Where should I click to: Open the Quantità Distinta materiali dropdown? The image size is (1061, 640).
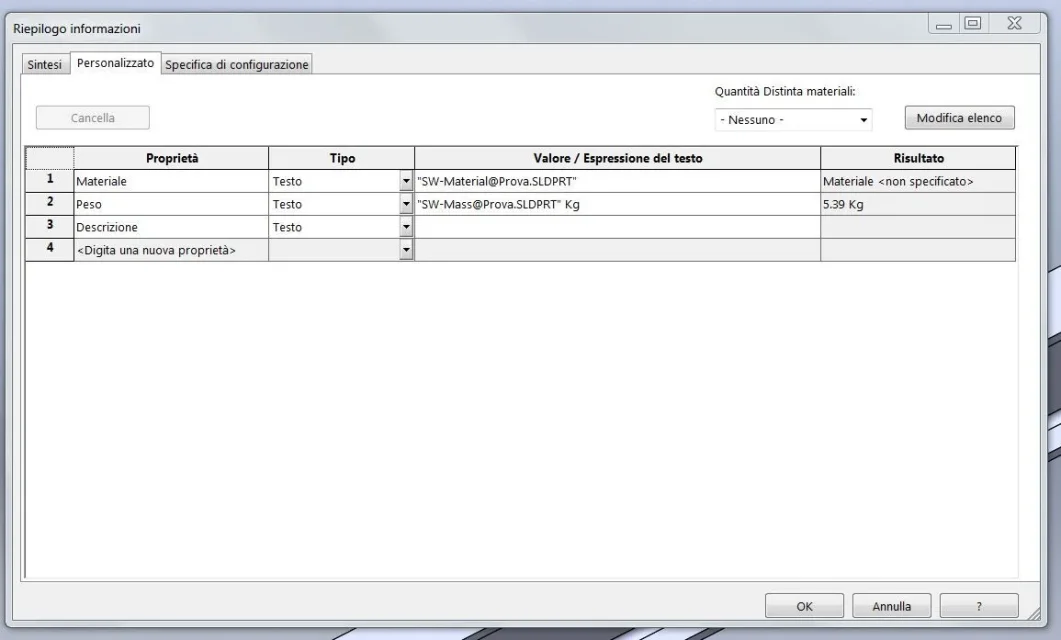pos(793,120)
